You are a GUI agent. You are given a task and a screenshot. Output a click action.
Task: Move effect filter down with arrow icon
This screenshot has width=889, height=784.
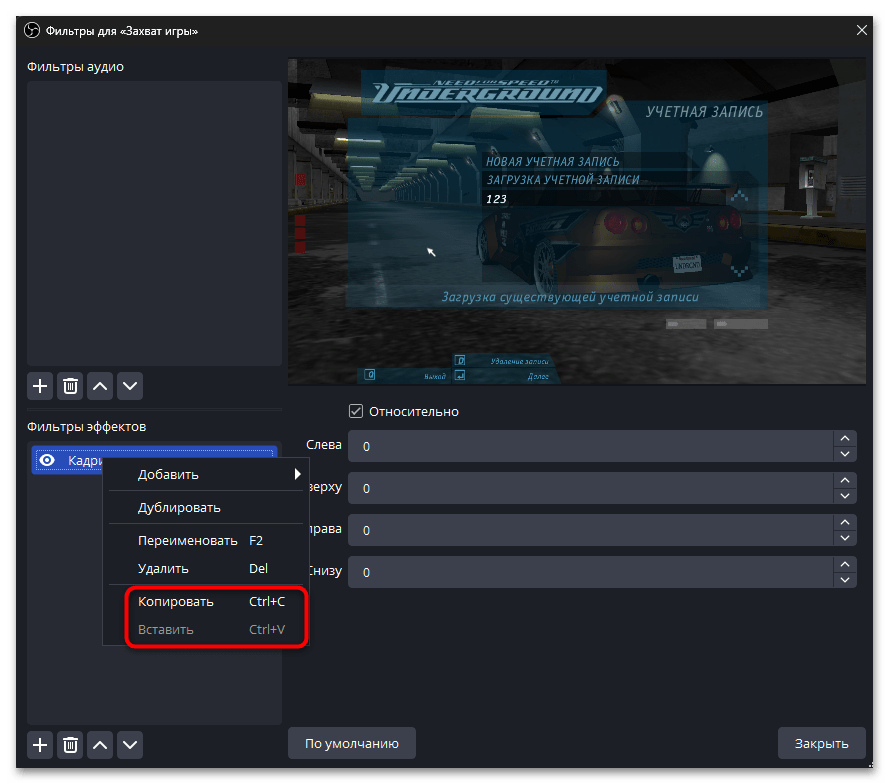click(x=130, y=744)
